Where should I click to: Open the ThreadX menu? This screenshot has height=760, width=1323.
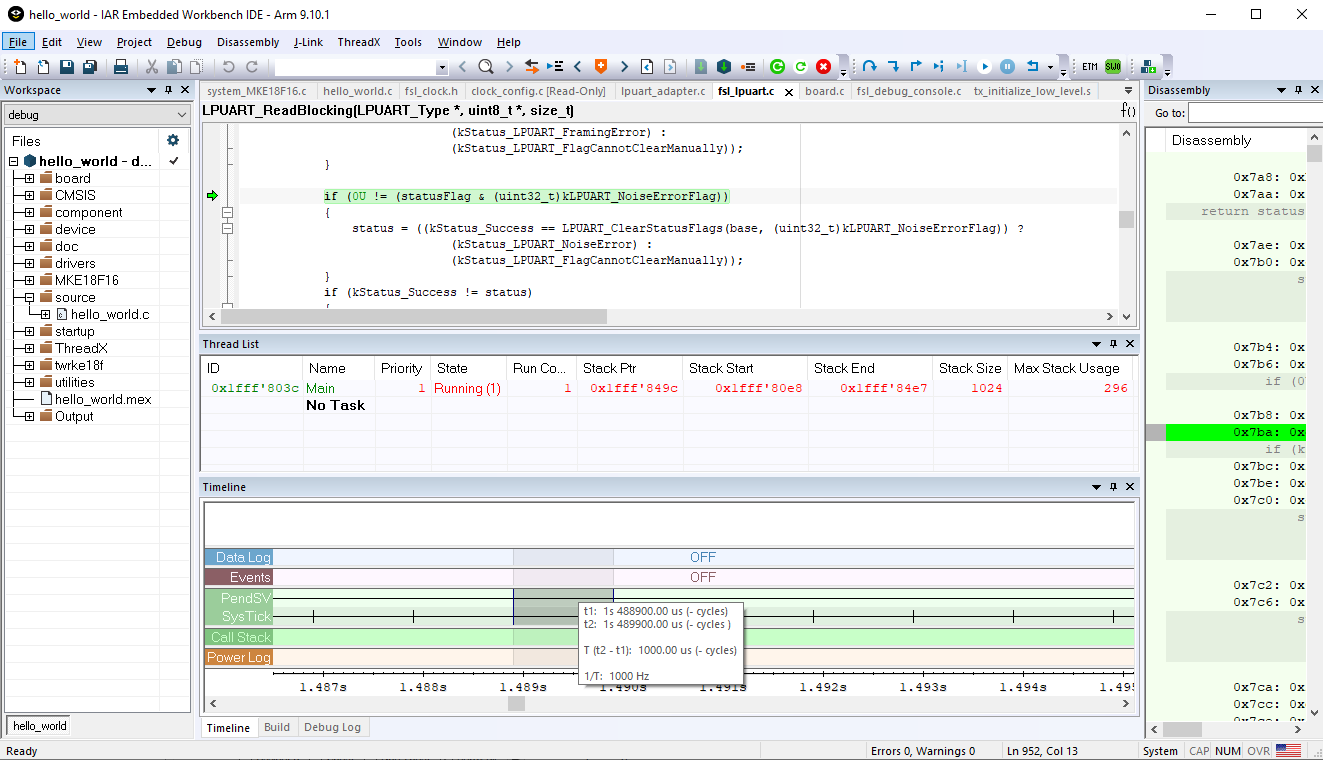click(x=358, y=42)
